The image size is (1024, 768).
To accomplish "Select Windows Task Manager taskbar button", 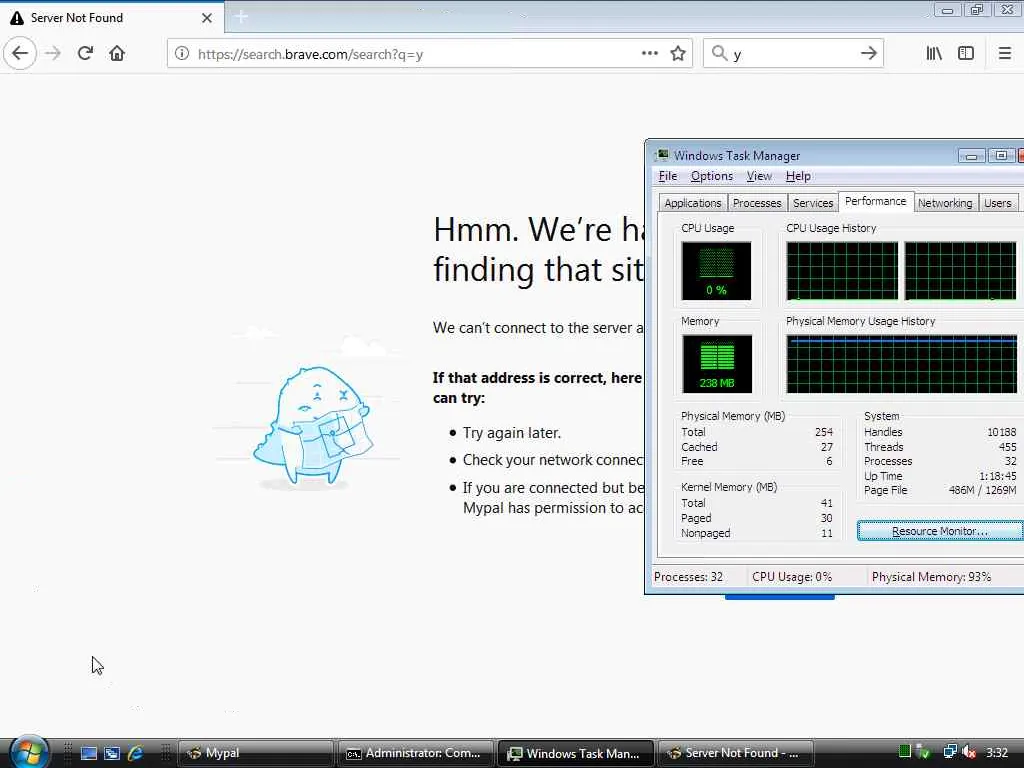I will pos(576,753).
